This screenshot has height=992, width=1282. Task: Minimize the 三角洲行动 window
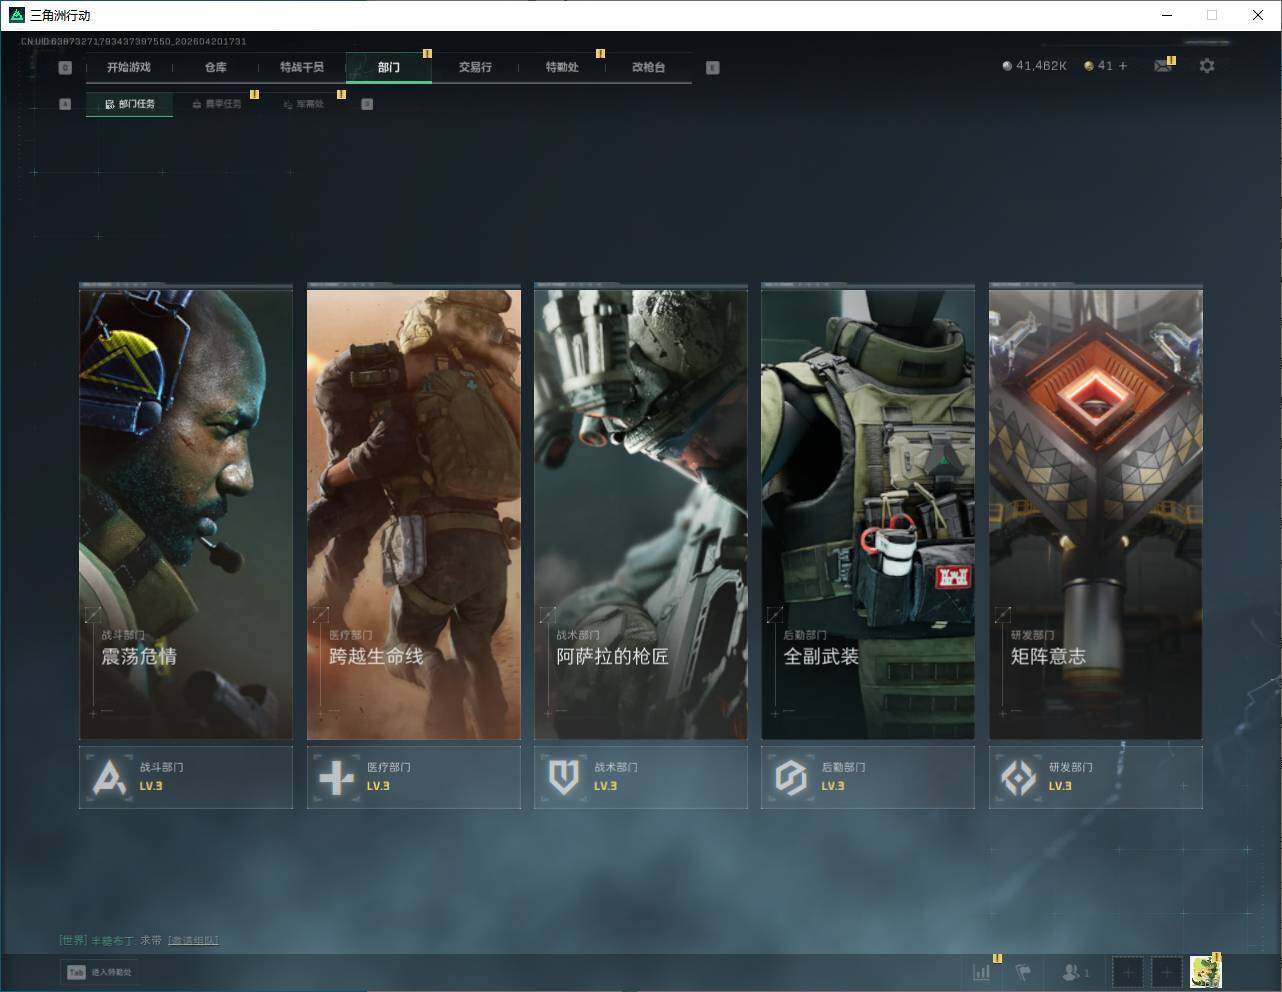(x=1167, y=15)
